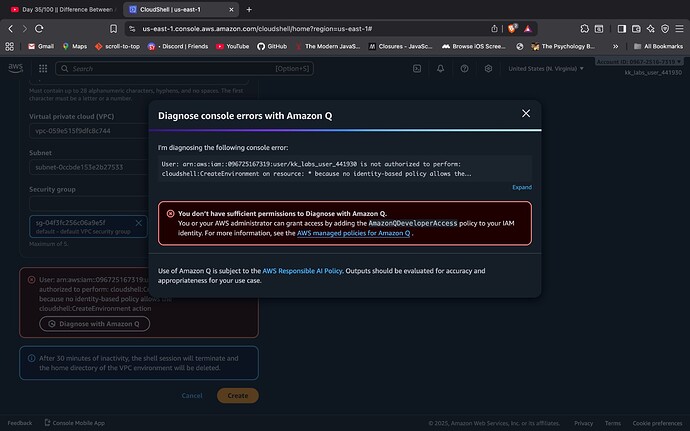Click the Create button
690x431 pixels.
[x=238, y=395]
